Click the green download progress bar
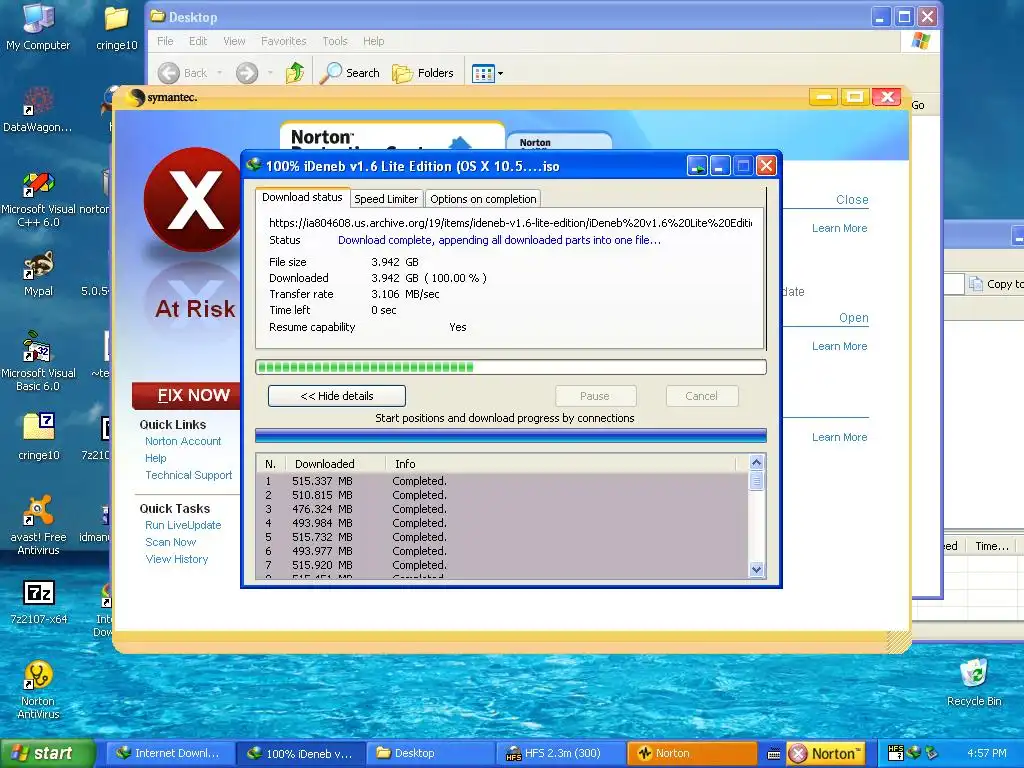The height and width of the screenshot is (768, 1024). tap(511, 367)
